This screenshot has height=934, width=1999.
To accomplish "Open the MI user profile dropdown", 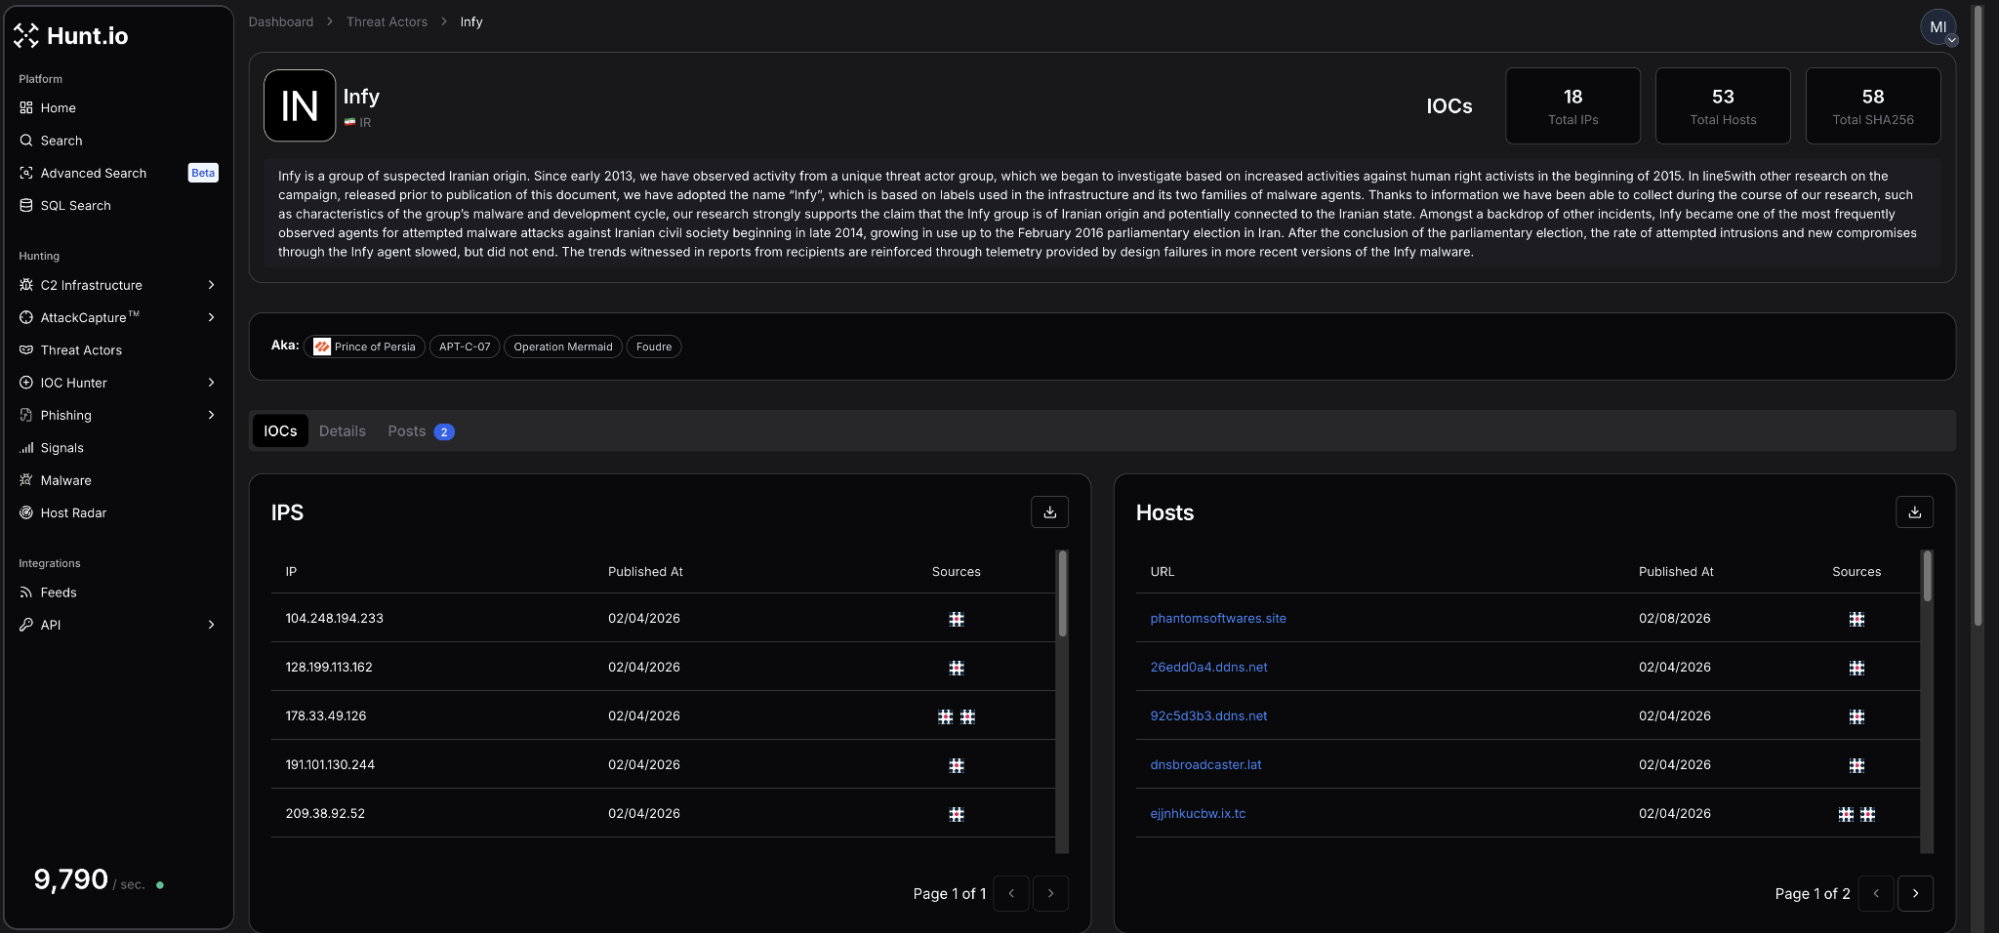I will (x=1938, y=28).
